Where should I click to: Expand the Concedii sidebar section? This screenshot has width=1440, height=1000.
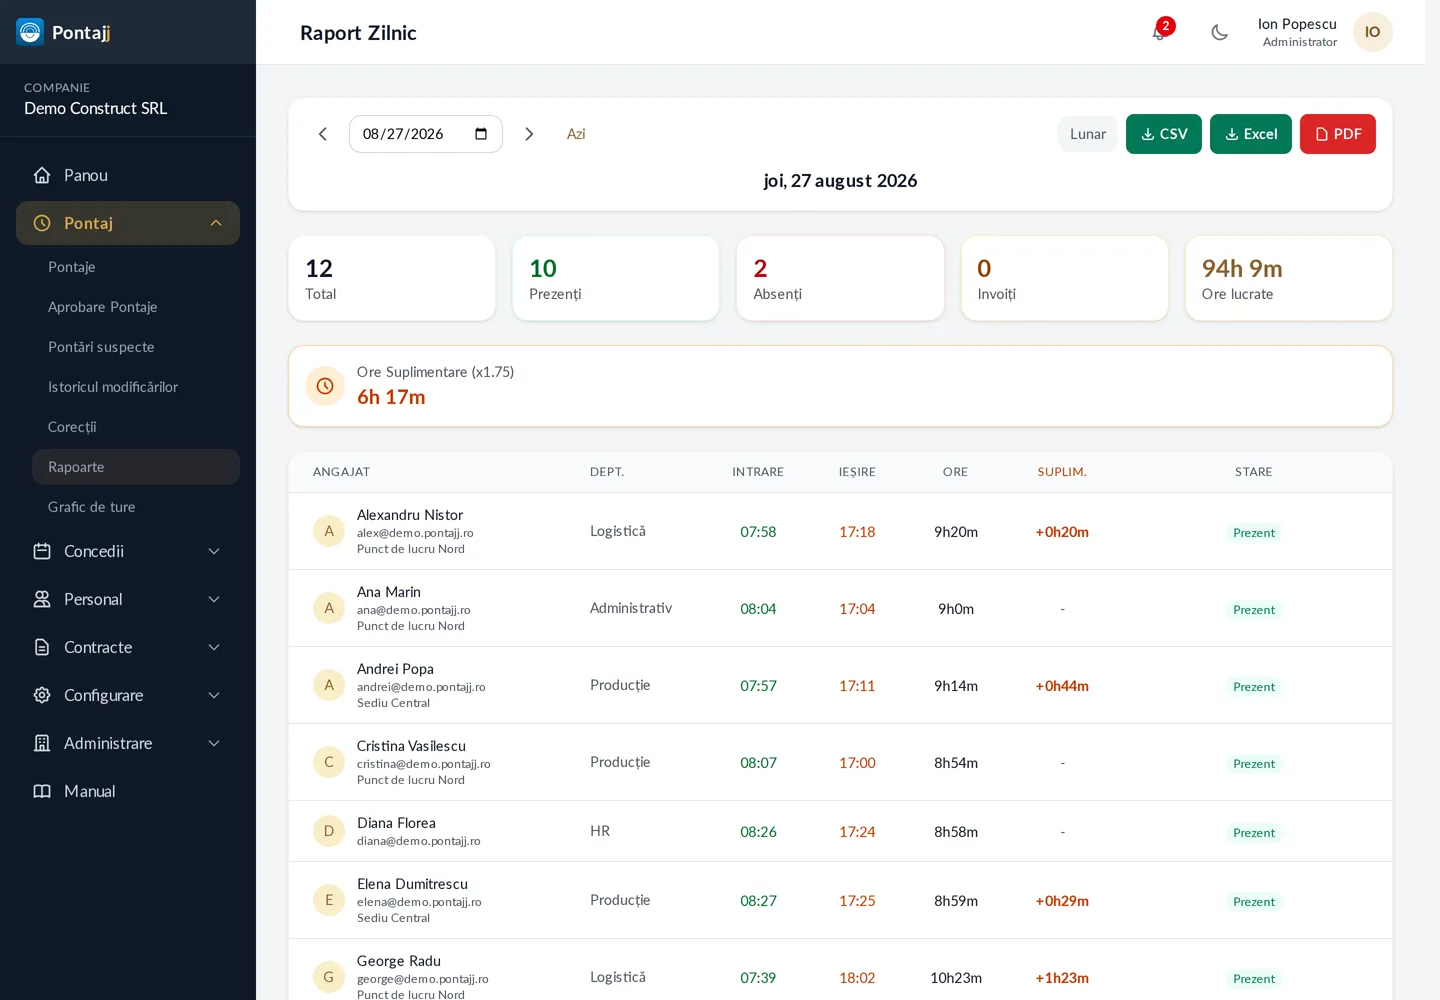(128, 551)
